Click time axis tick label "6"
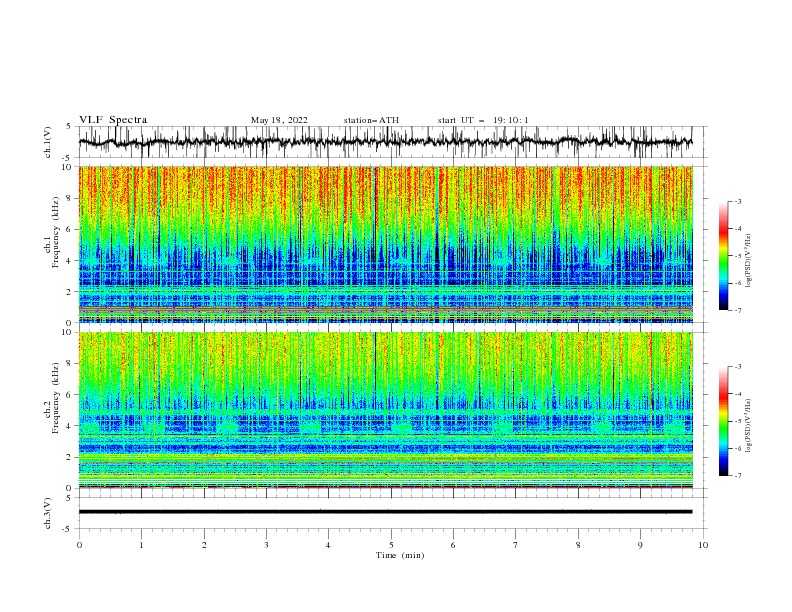 (x=453, y=545)
